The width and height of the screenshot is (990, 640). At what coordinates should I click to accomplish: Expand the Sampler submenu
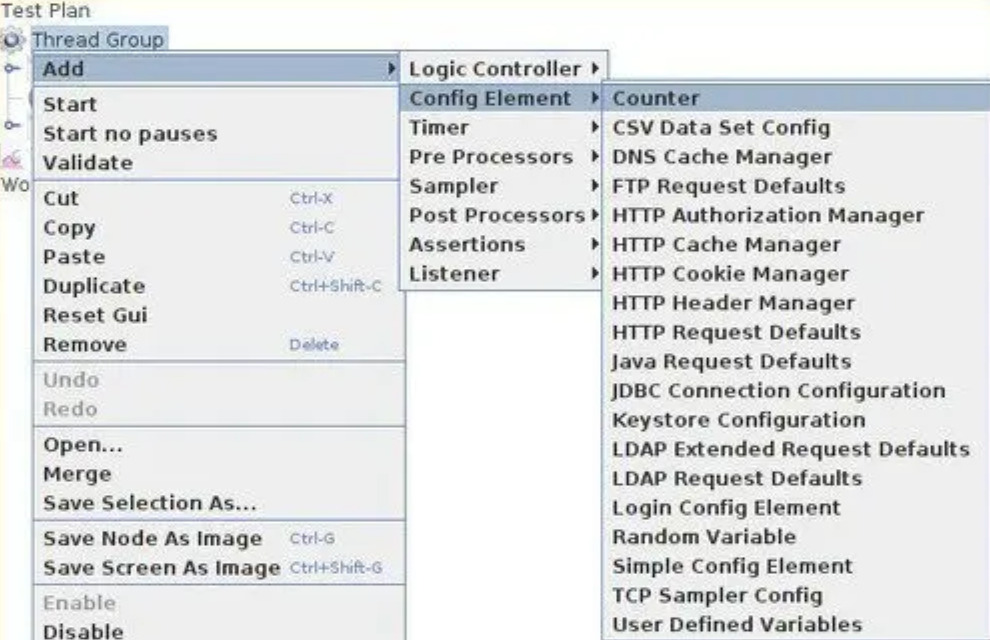coord(453,186)
